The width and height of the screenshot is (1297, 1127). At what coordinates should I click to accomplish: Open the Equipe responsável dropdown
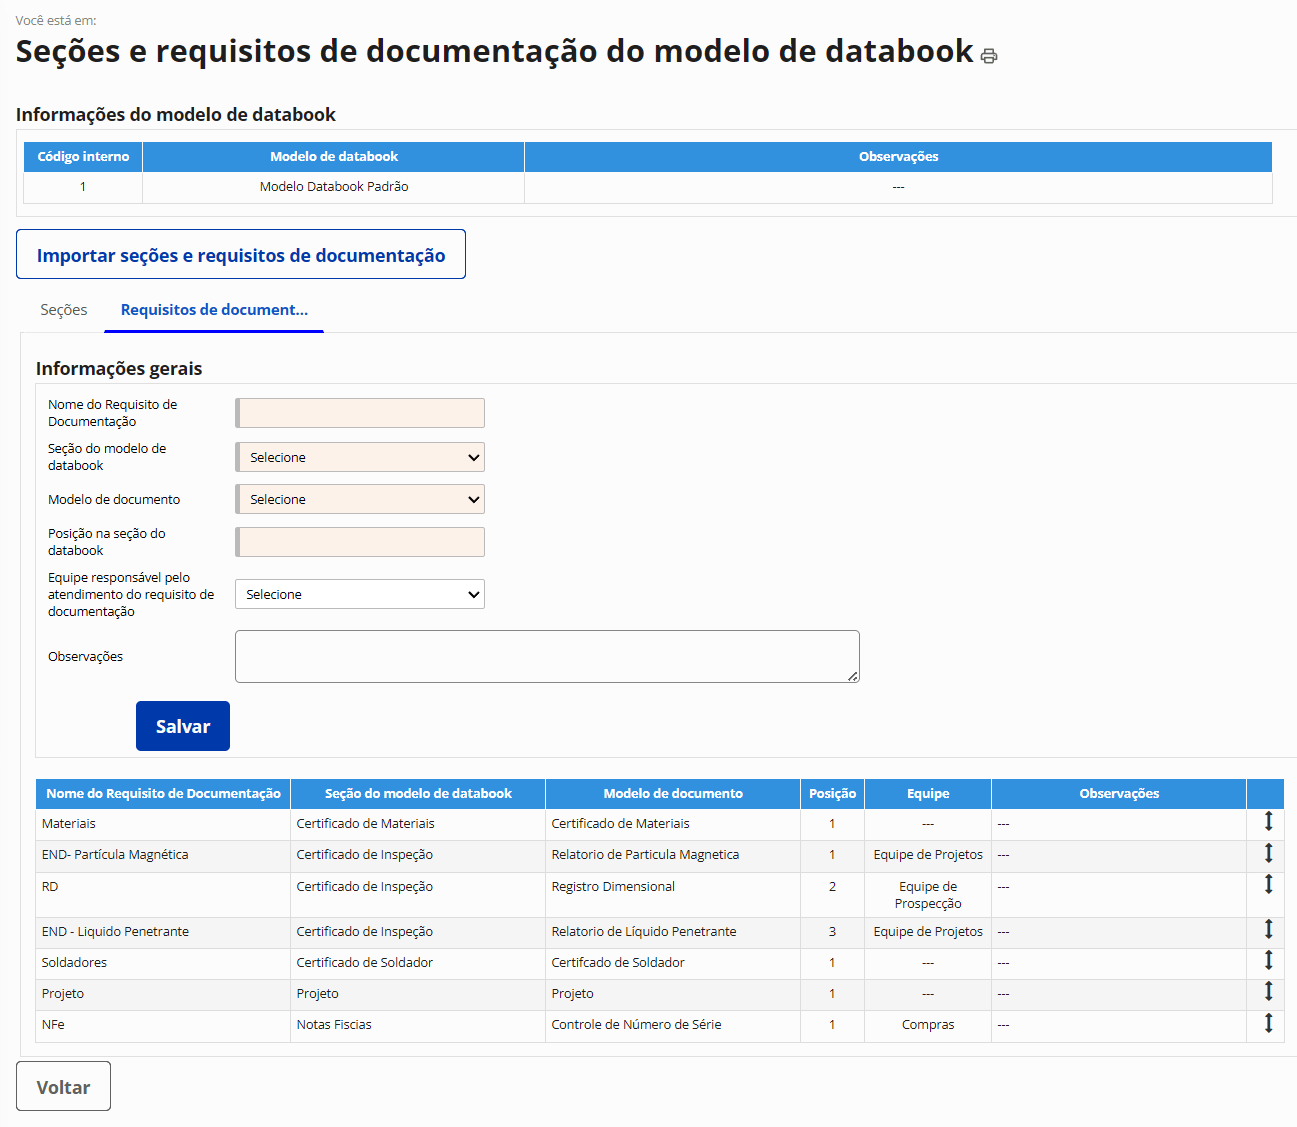[x=360, y=594]
